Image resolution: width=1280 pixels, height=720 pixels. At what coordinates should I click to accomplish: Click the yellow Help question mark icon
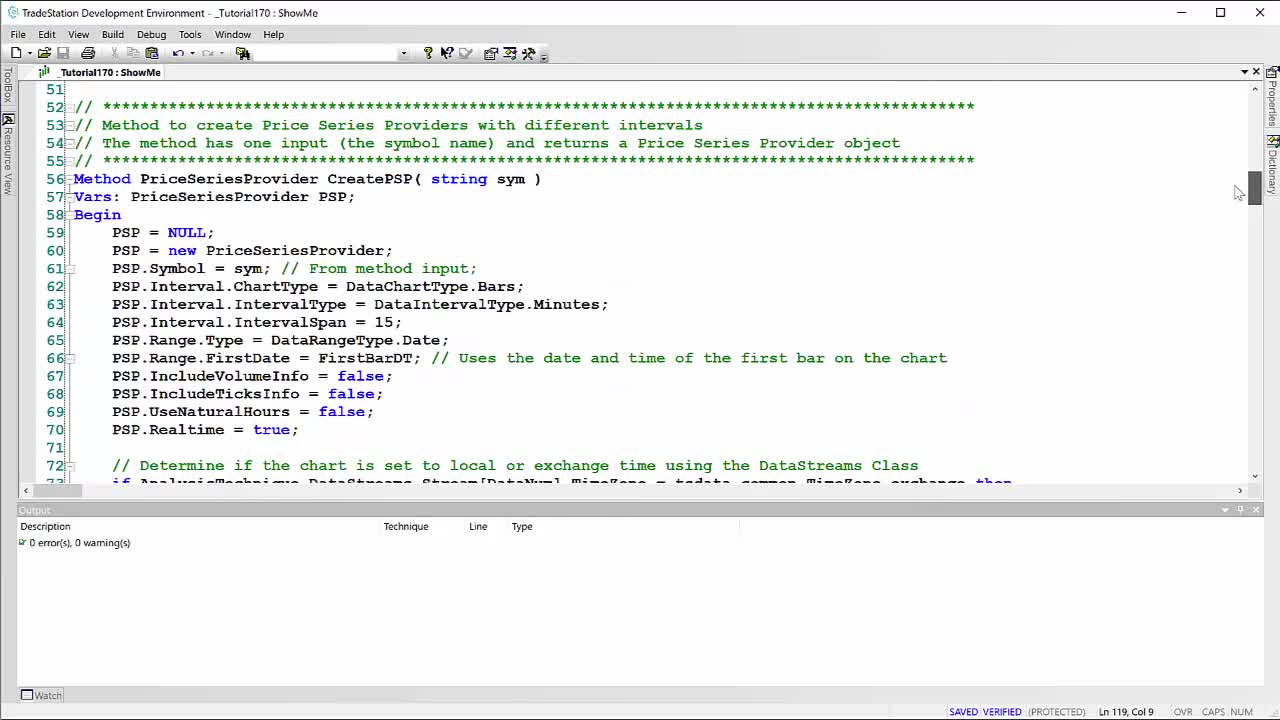428,53
